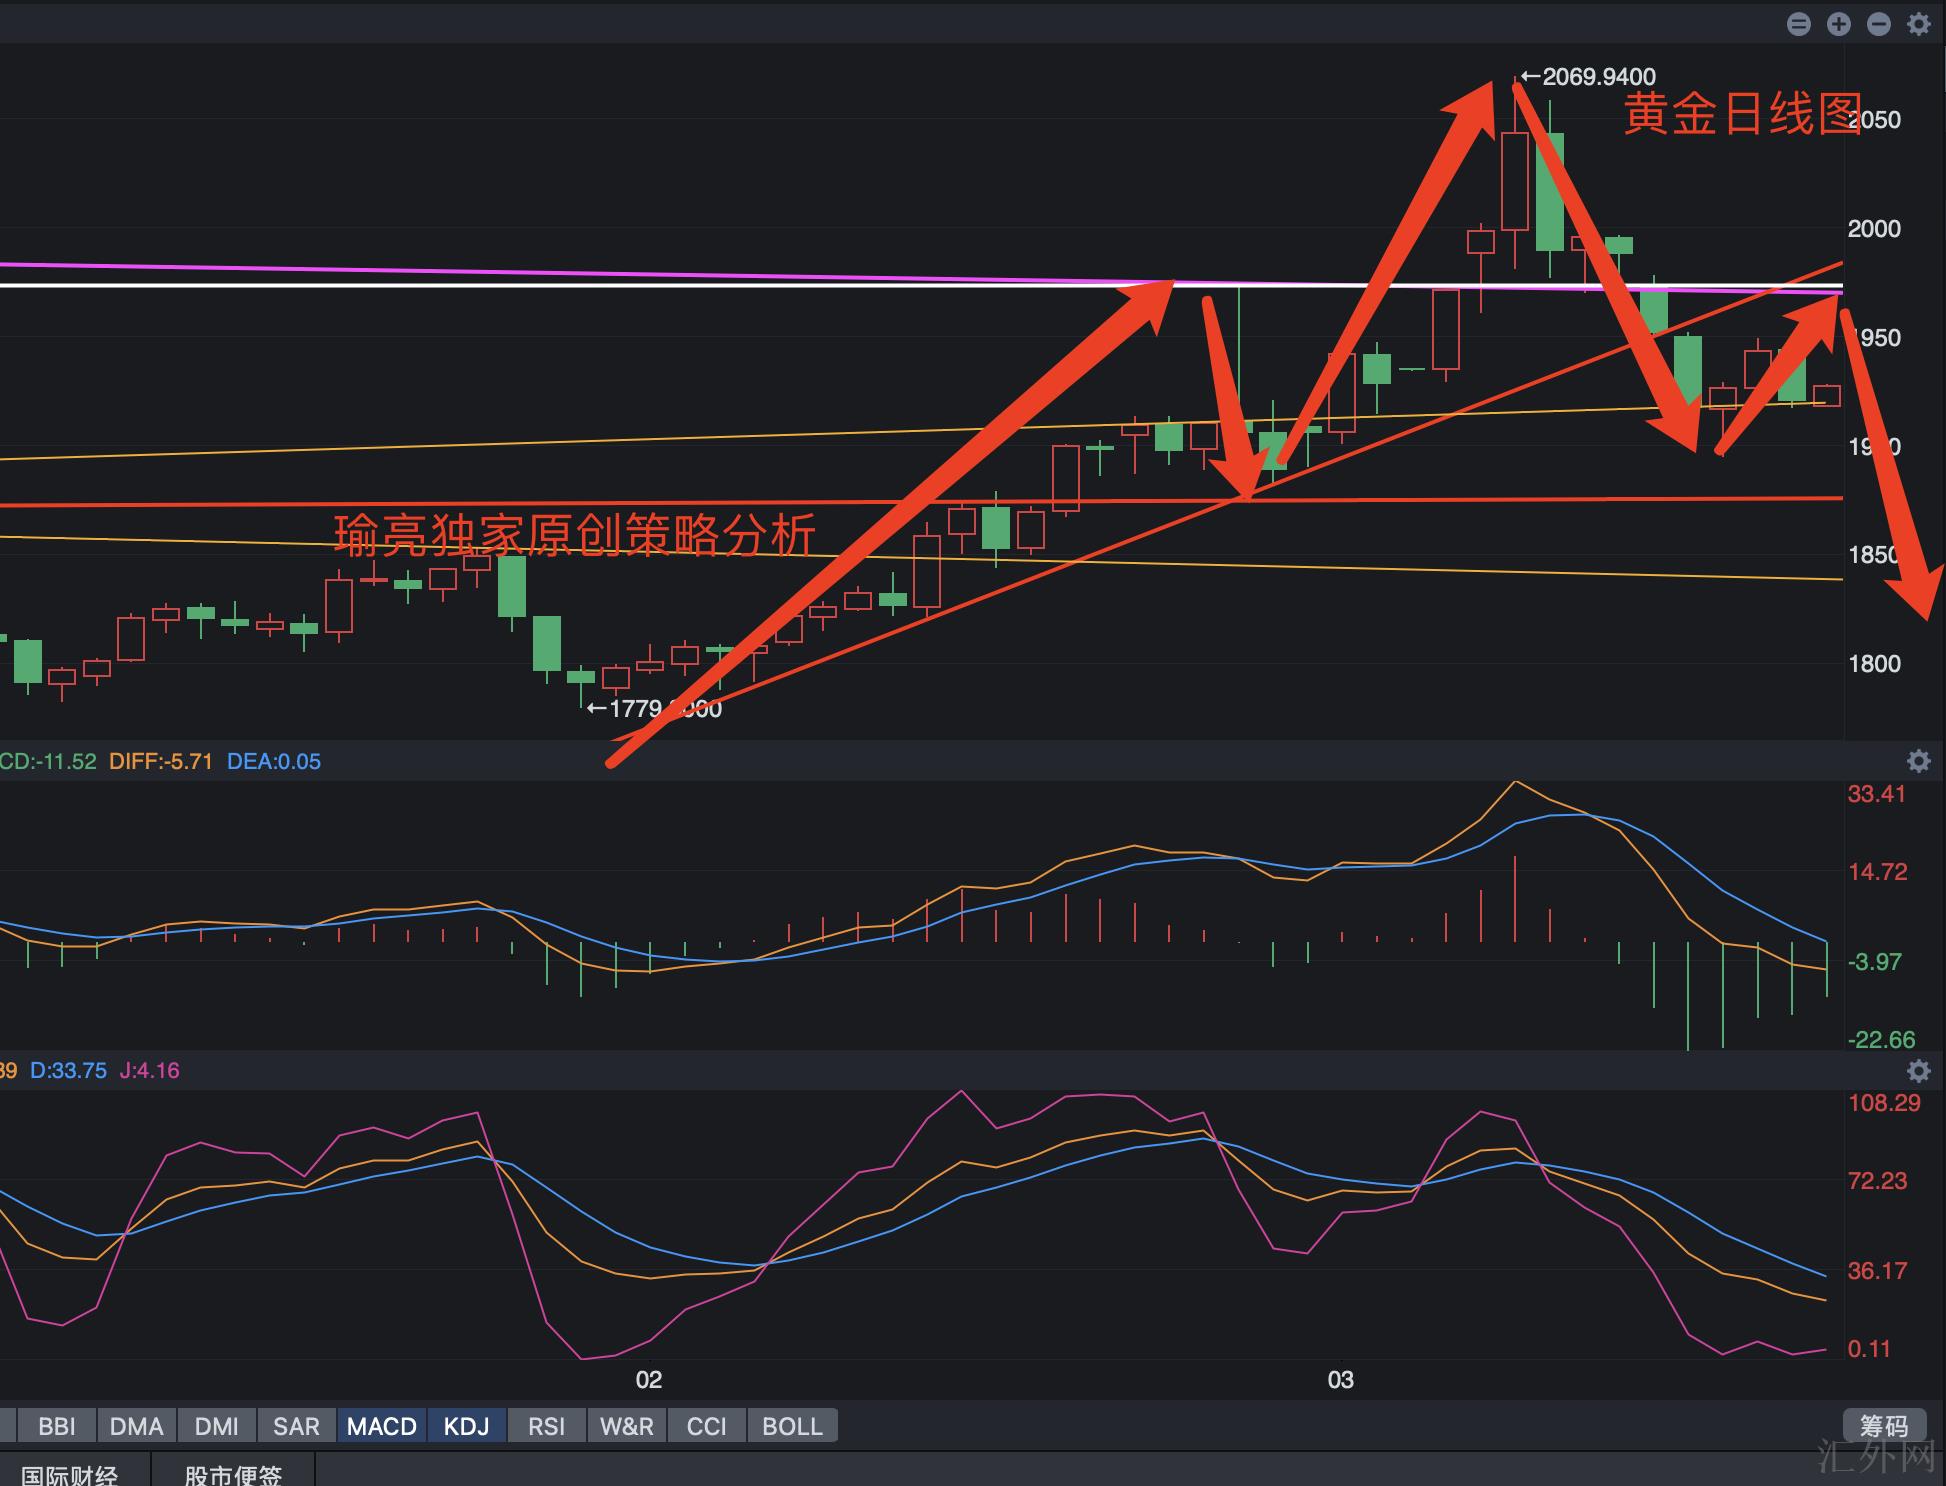Screen dimensions: 1946x1486
Task: Zoom in chart with plus icon
Action: click(1838, 24)
